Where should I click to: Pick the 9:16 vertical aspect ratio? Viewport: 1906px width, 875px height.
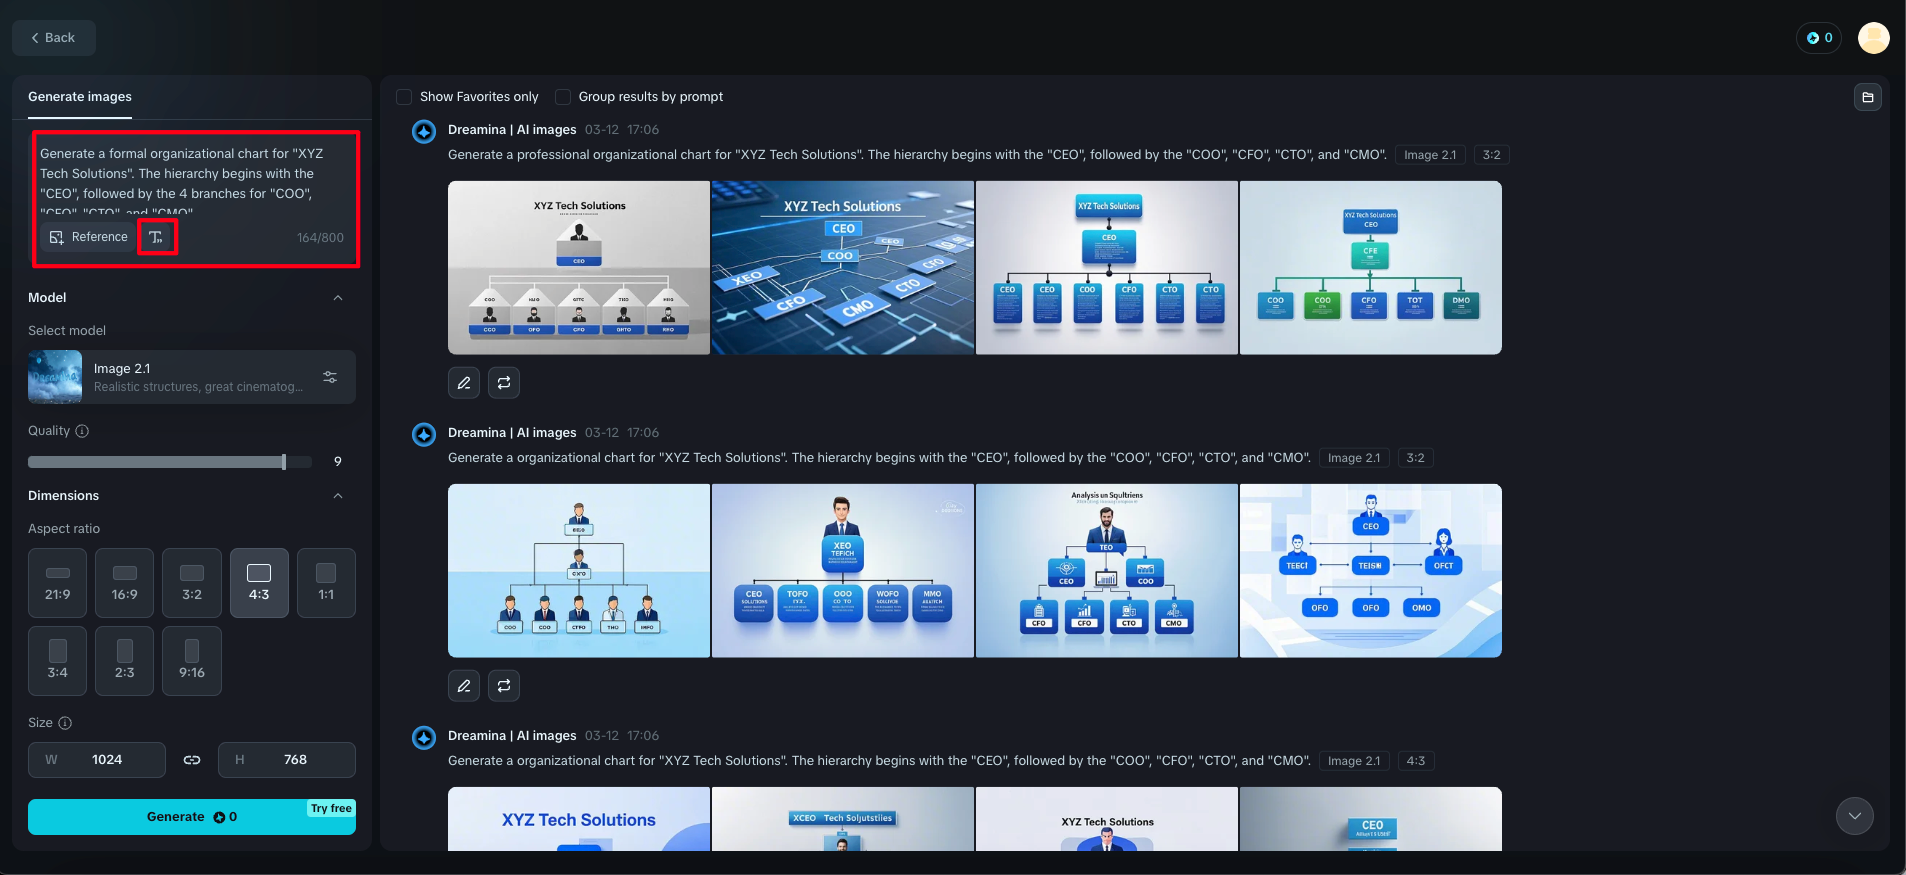click(x=192, y=661)
